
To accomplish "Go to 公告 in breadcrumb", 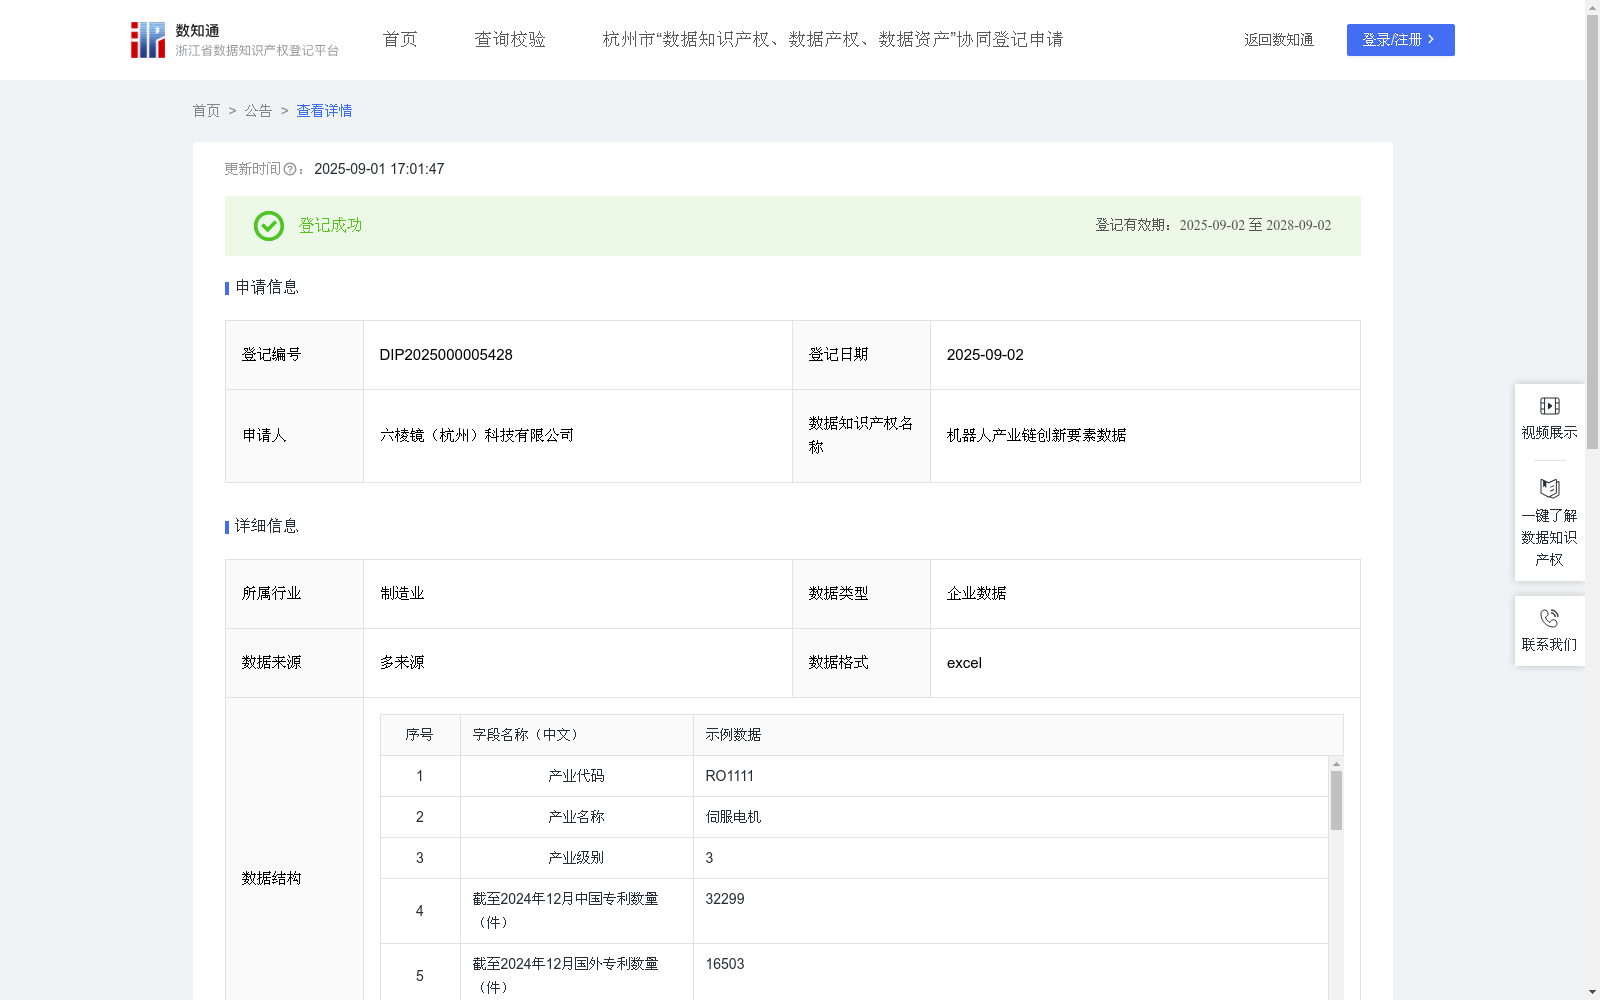I will tap(258, 111).
